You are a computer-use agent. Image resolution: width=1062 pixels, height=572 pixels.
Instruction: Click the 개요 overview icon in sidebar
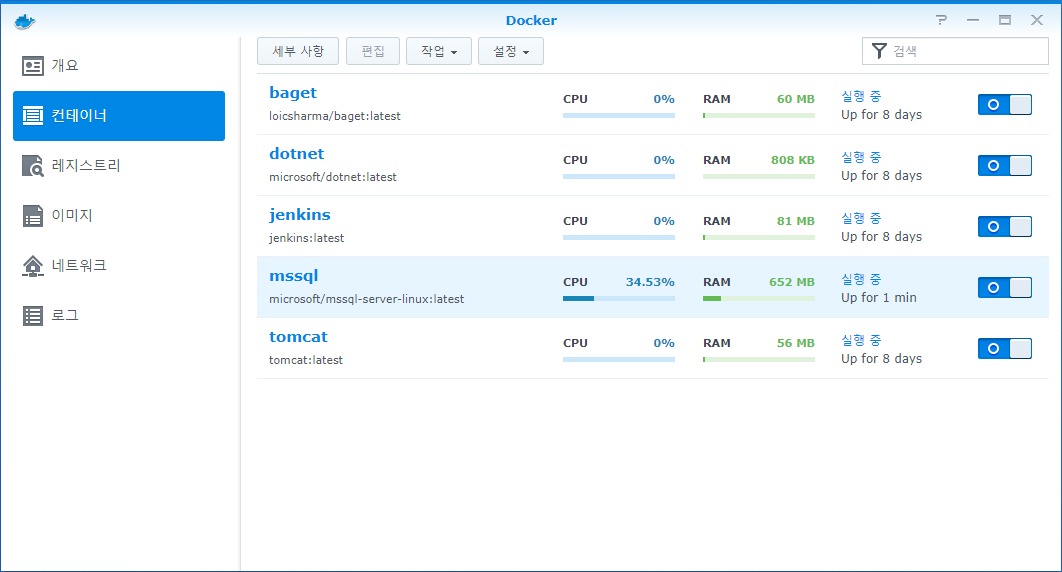coord(33,66)
